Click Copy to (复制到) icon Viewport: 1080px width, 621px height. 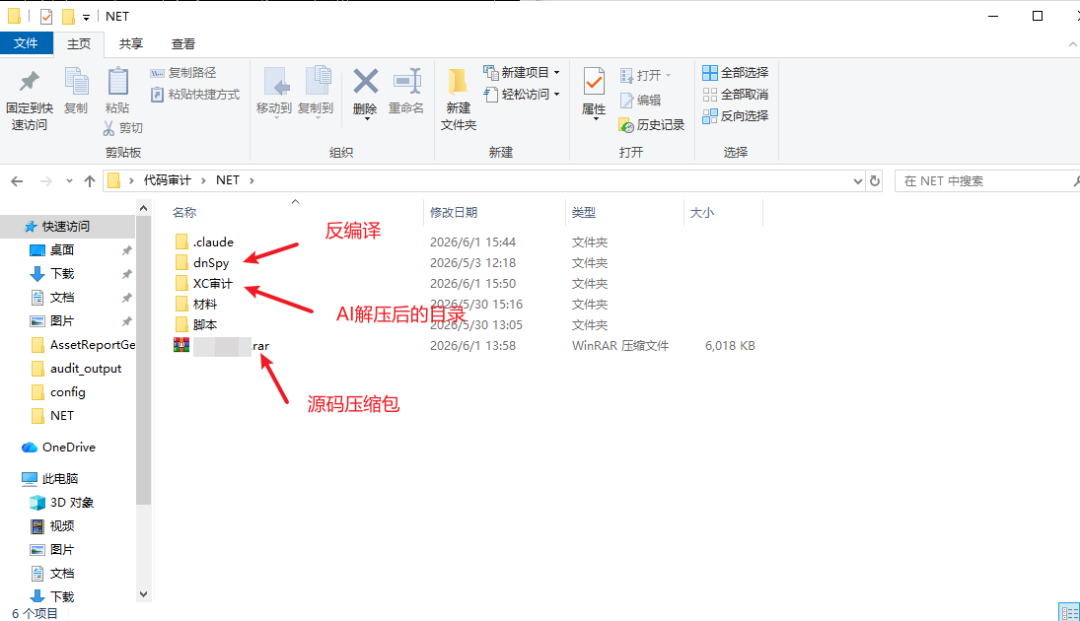(x=316, y=83)
